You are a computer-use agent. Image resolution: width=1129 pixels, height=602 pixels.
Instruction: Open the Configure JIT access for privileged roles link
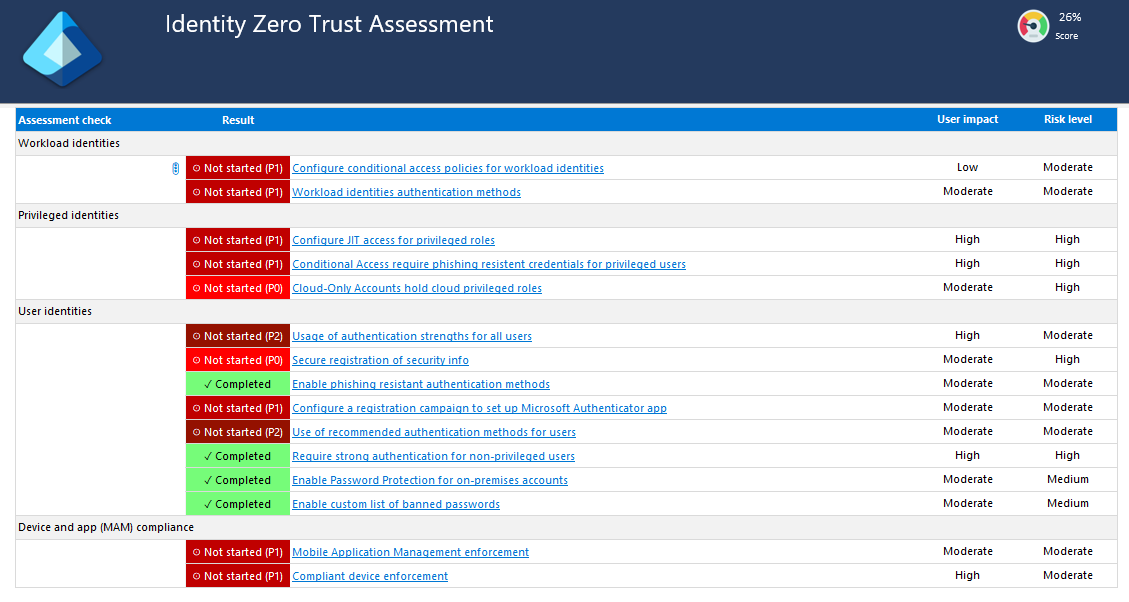tap(393, 240)
